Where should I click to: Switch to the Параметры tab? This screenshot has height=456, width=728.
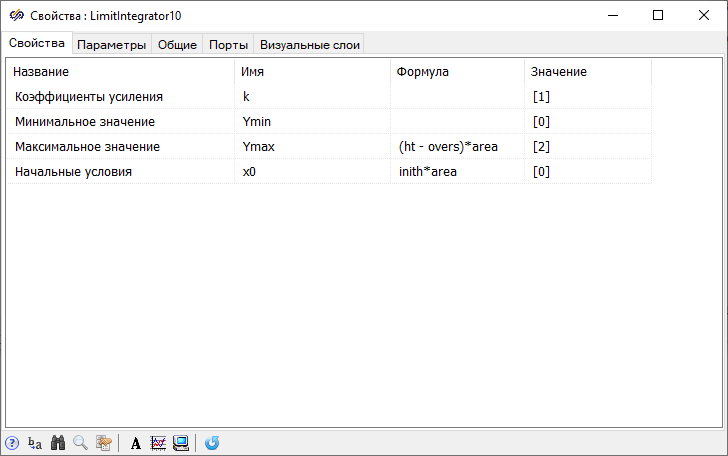pyautogui.click(x=111, y=45)
